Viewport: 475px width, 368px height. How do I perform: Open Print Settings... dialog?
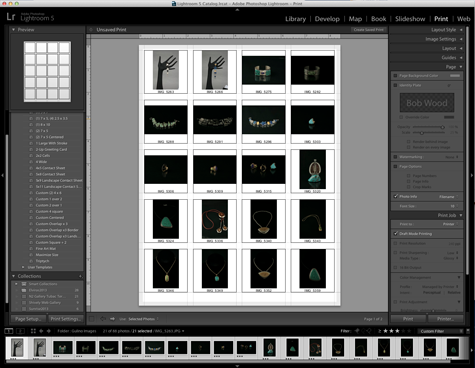click(x=65, y=319)
